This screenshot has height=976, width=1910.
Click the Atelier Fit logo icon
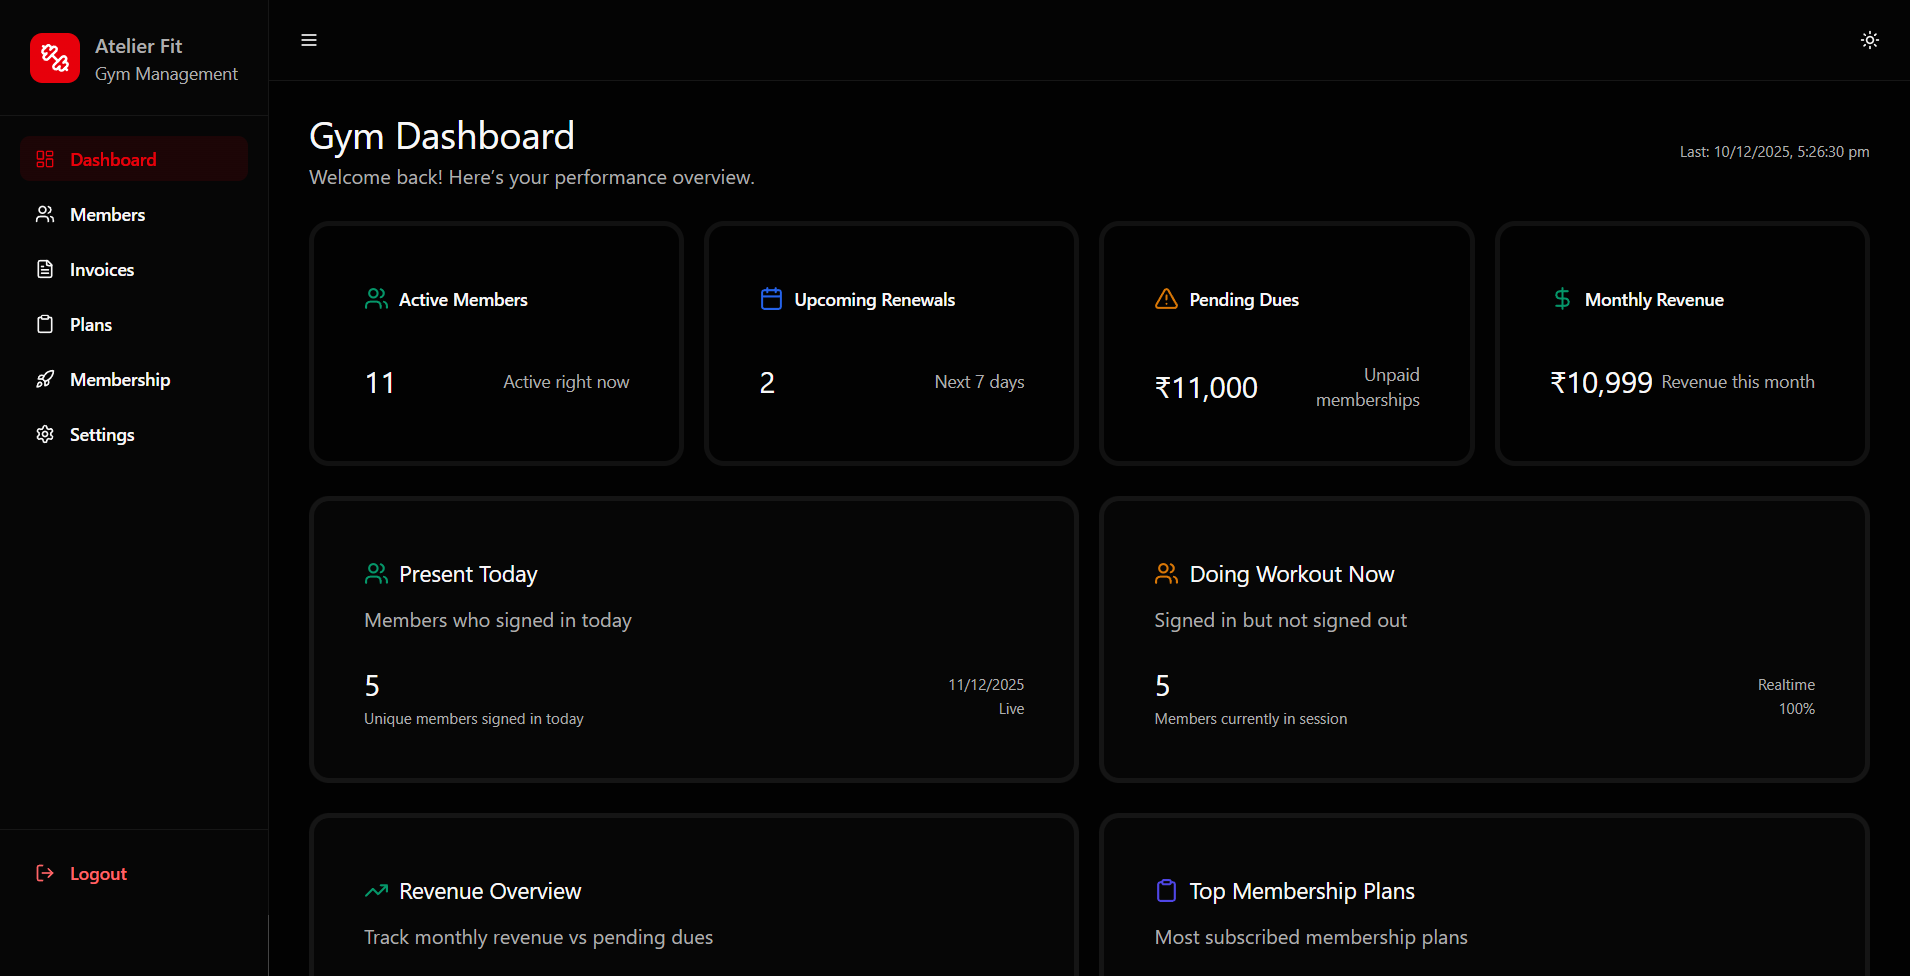pos(55,58)
